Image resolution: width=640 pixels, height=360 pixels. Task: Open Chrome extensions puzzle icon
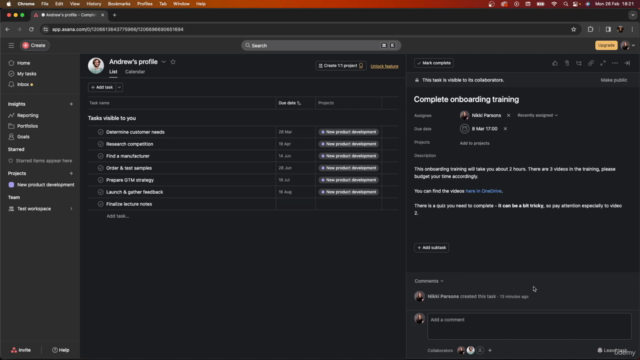[590, 29]
